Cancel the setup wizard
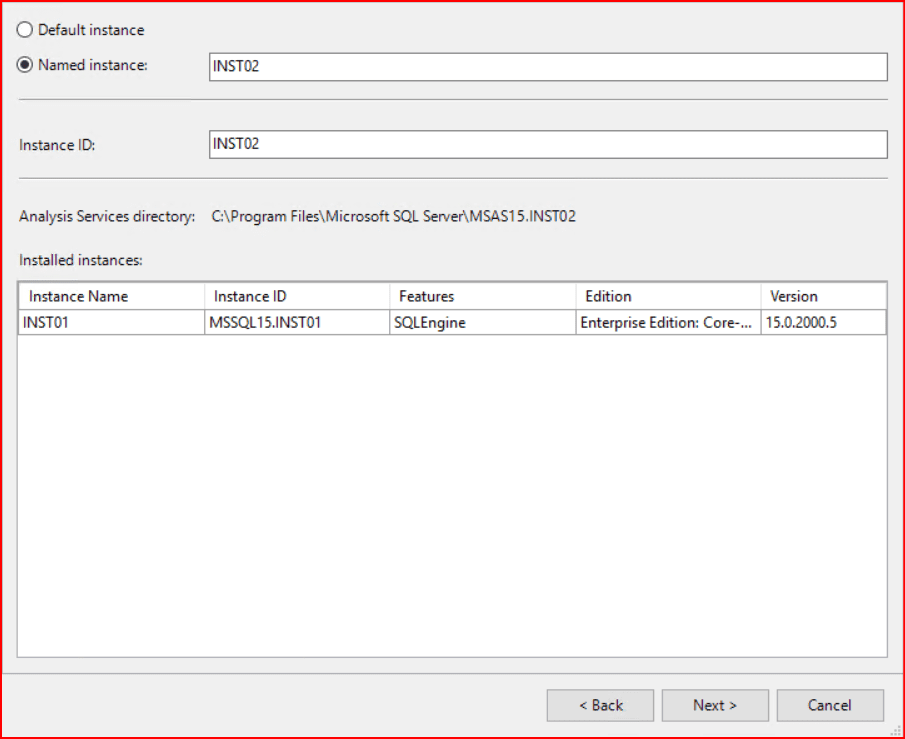905x739 pixels. tap(830, 705)
